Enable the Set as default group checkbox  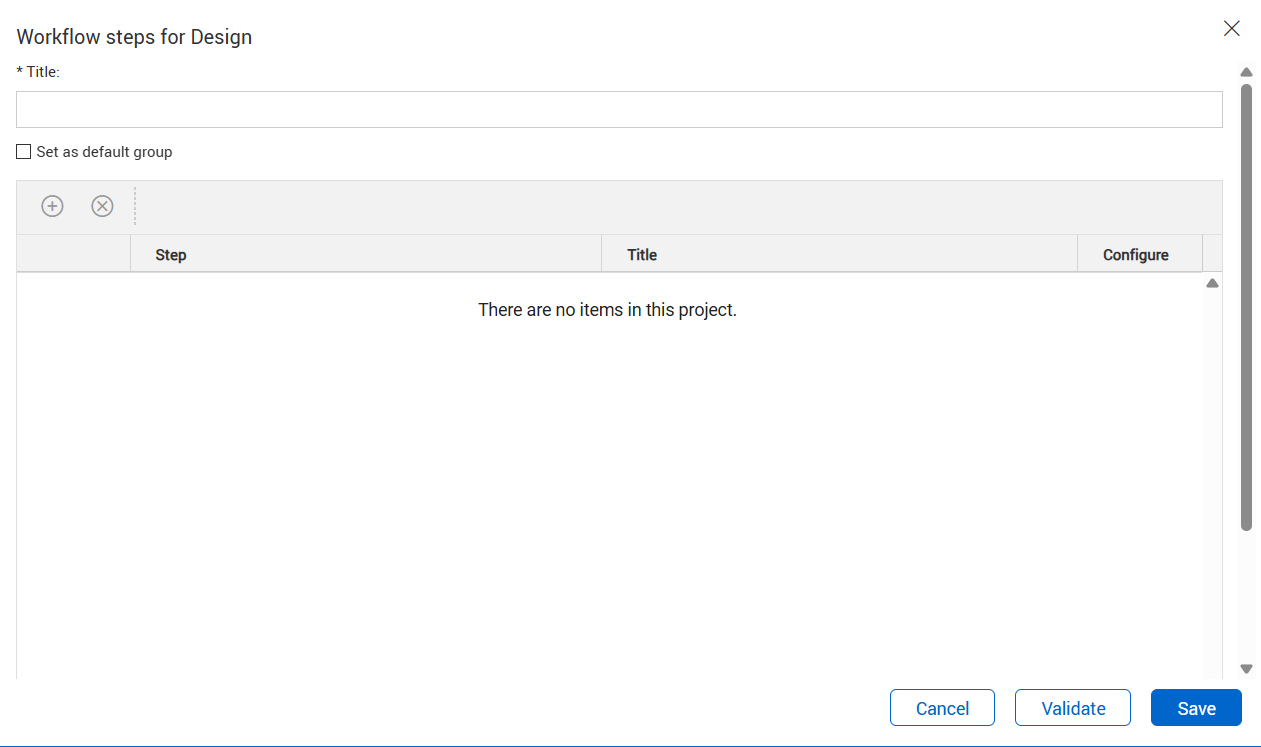click(24, 152)
